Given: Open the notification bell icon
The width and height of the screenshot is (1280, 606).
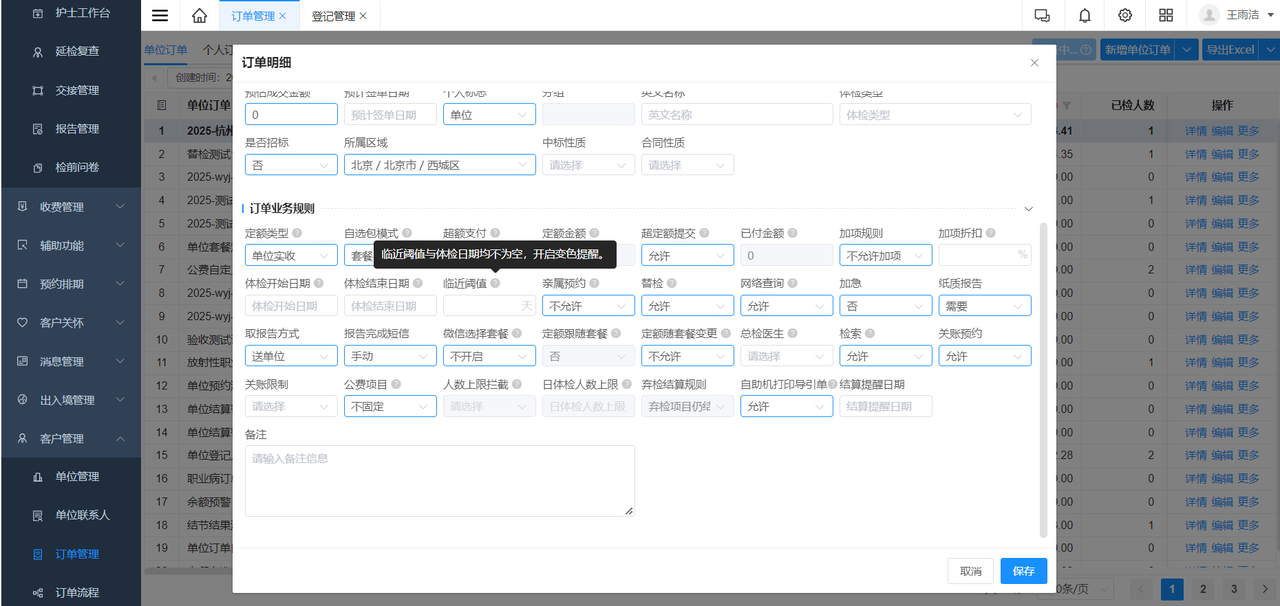Looking at the screenshot, I should coord(1085,16).
